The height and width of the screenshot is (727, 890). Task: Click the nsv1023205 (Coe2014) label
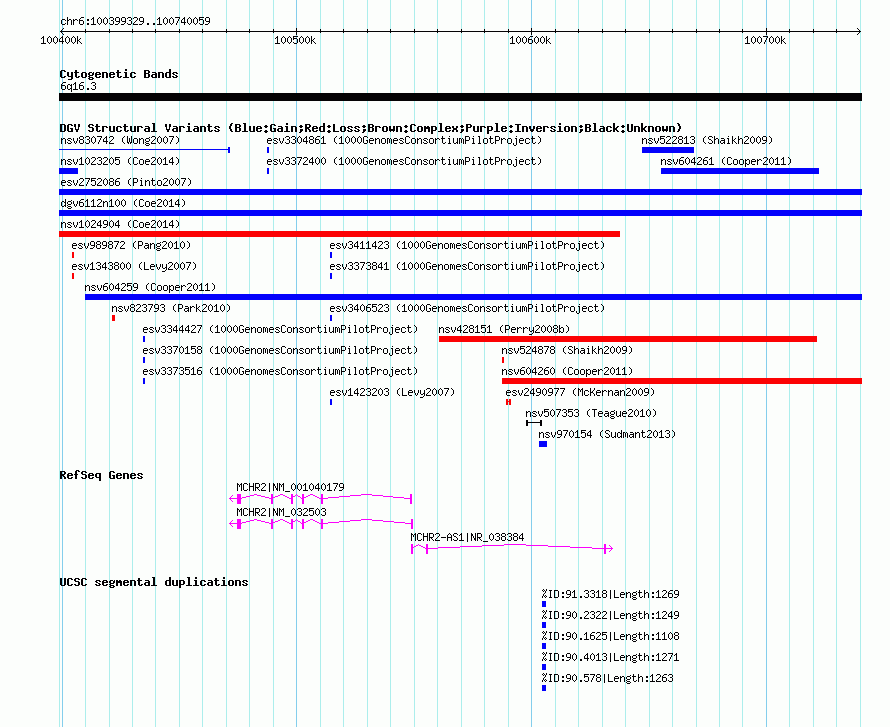tap(120, 161)
